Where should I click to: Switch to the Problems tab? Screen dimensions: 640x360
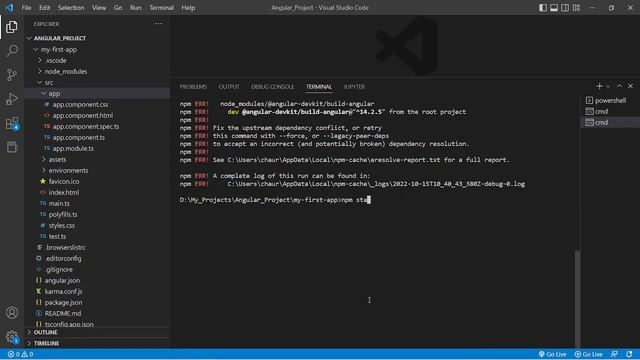193,87
